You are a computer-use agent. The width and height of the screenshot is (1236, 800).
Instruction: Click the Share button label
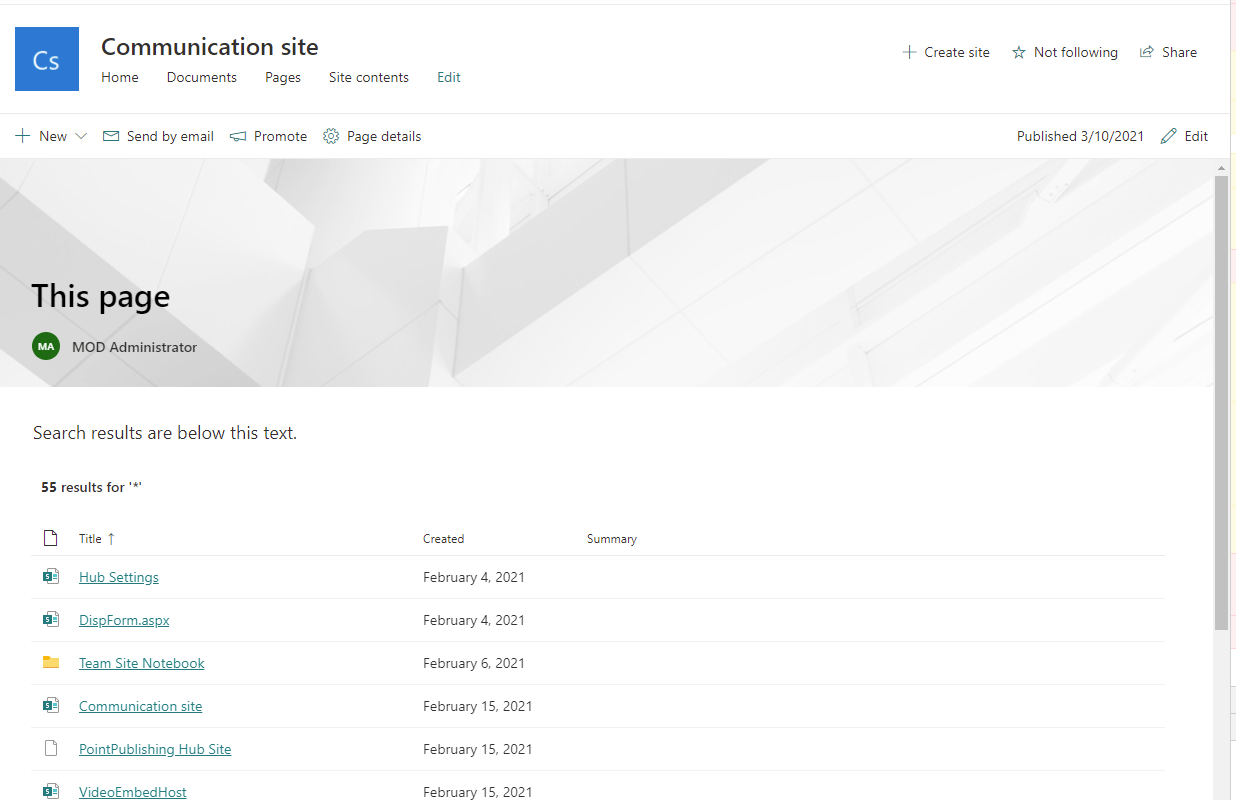pyautogui.click(x=1180, y=52)
